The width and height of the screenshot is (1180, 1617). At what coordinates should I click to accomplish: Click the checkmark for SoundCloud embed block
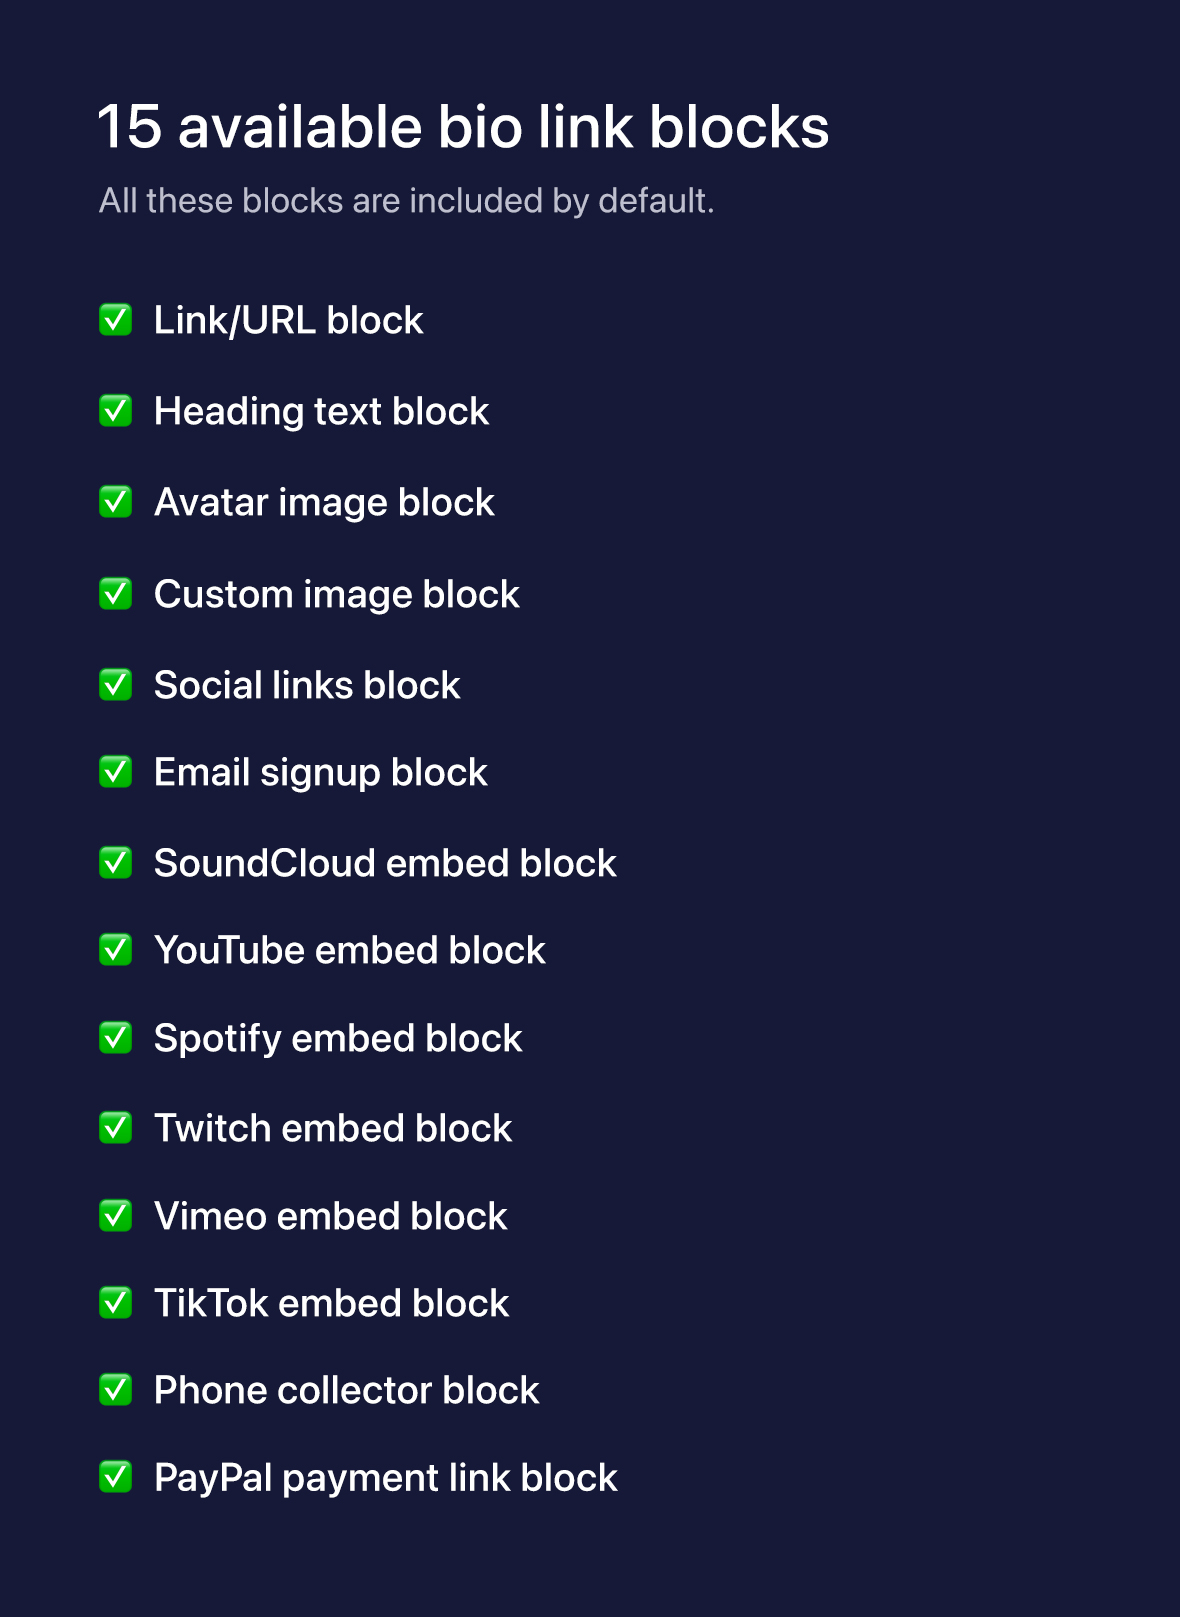tap(116, 863)
